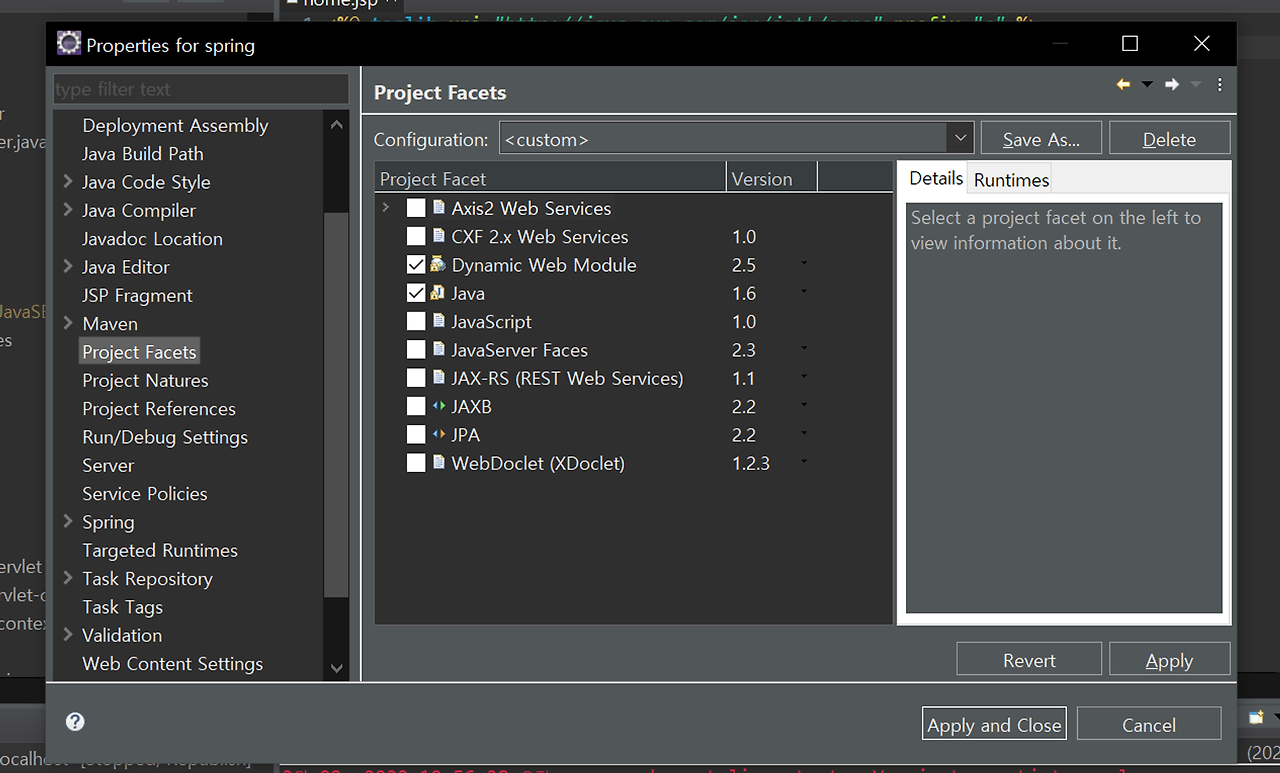Open the Java version dropdown arrow
Viewport: 1280px width, 773px height.
point(804,292)
